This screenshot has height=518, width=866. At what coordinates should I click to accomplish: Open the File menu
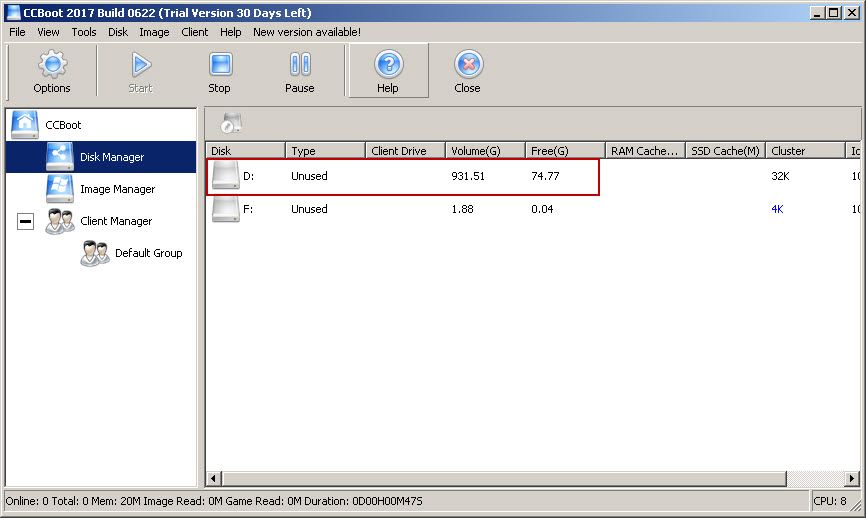tap(17, 32)
